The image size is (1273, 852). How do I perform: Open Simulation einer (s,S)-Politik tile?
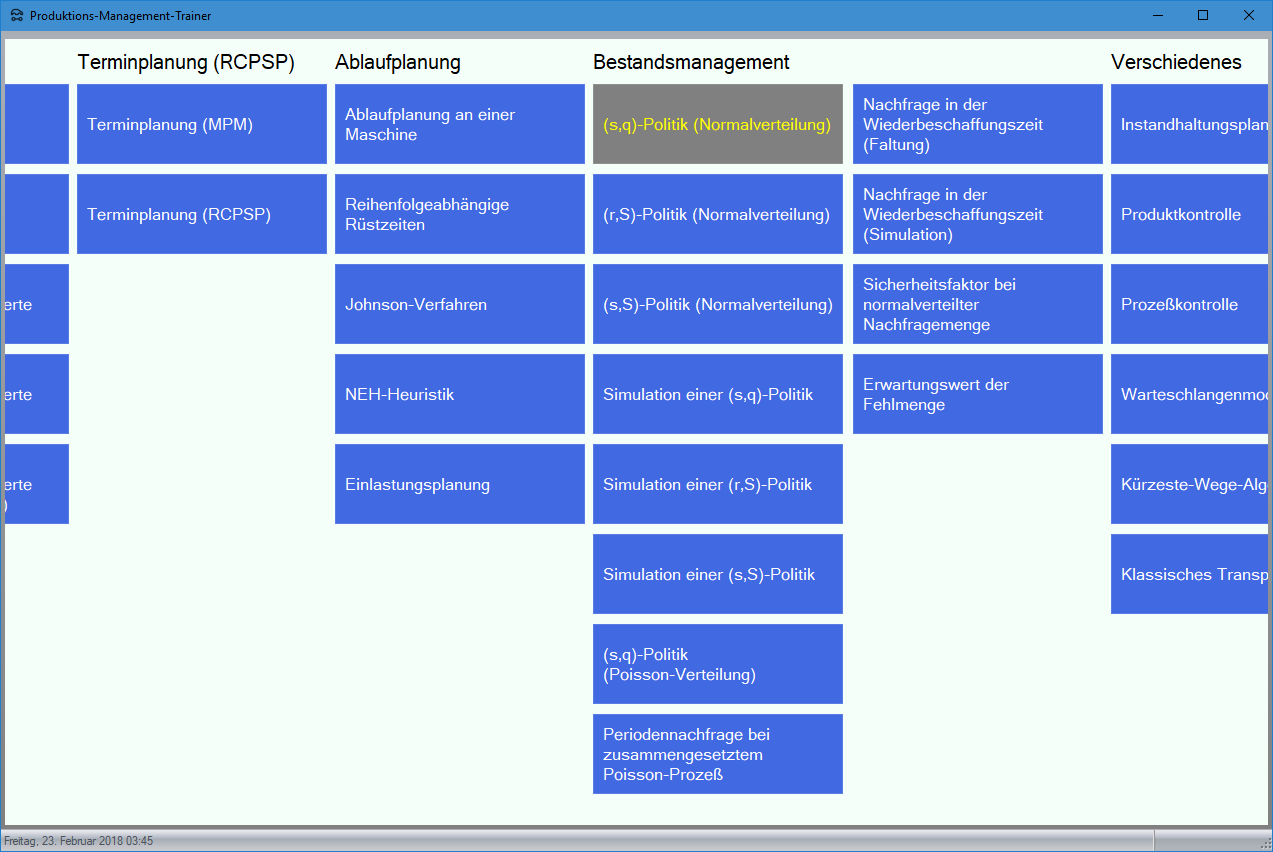[717, 574]
